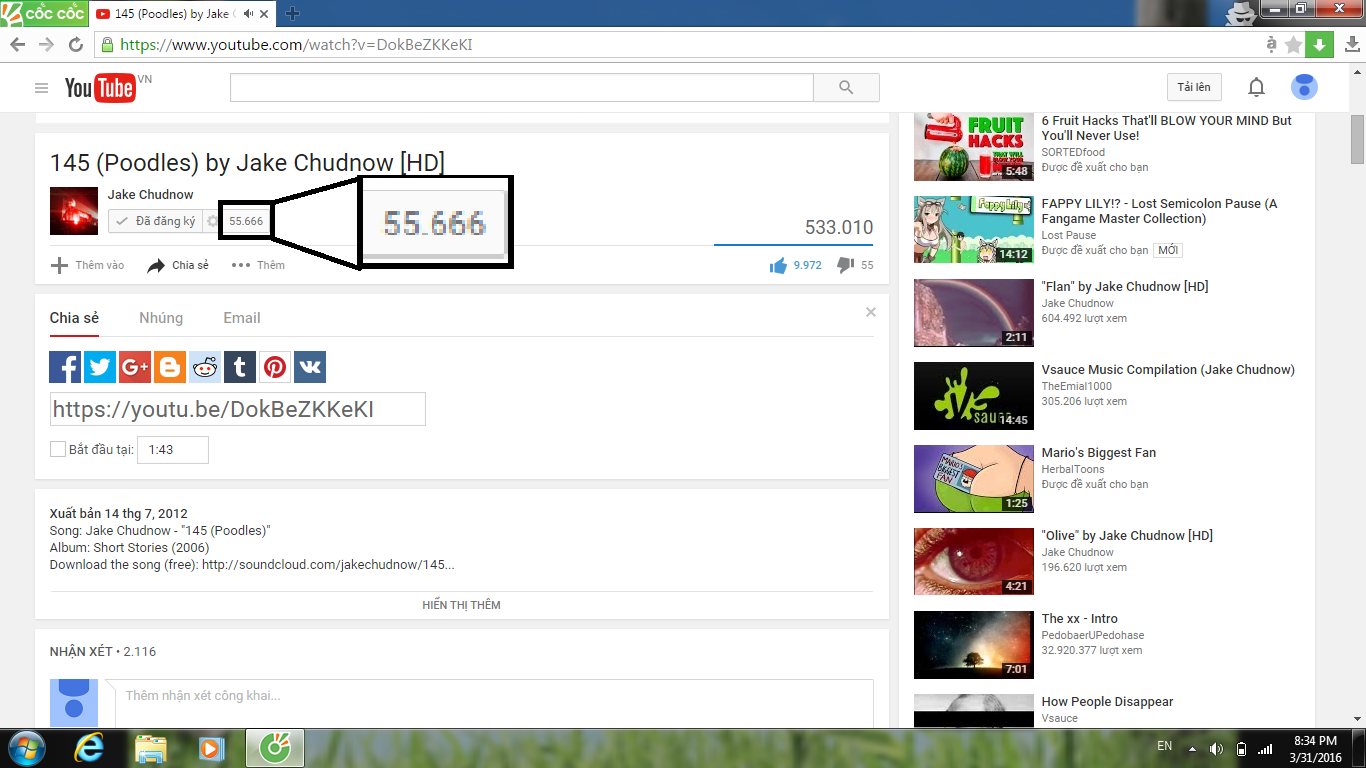Bookmark page with star icon

(1294, 45)
